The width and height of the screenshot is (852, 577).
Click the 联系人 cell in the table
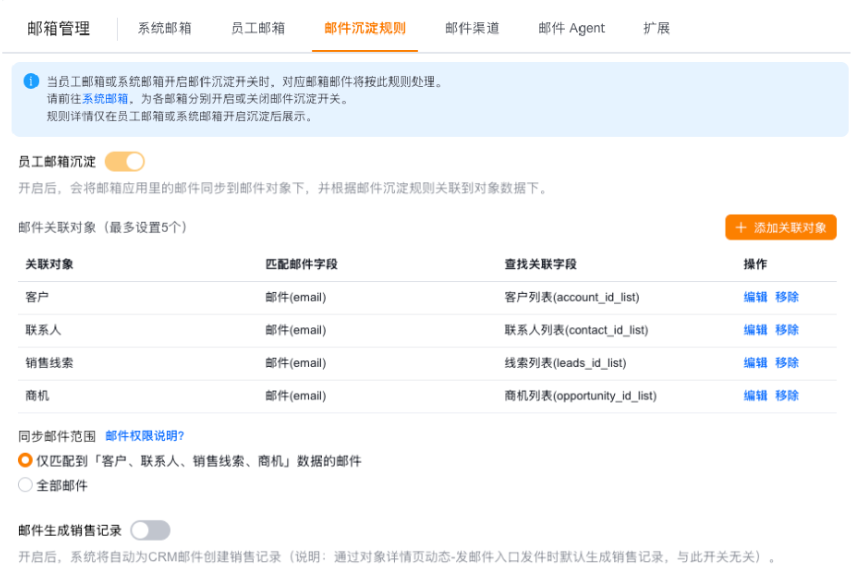pyautogui.click(x=43, y=330)
